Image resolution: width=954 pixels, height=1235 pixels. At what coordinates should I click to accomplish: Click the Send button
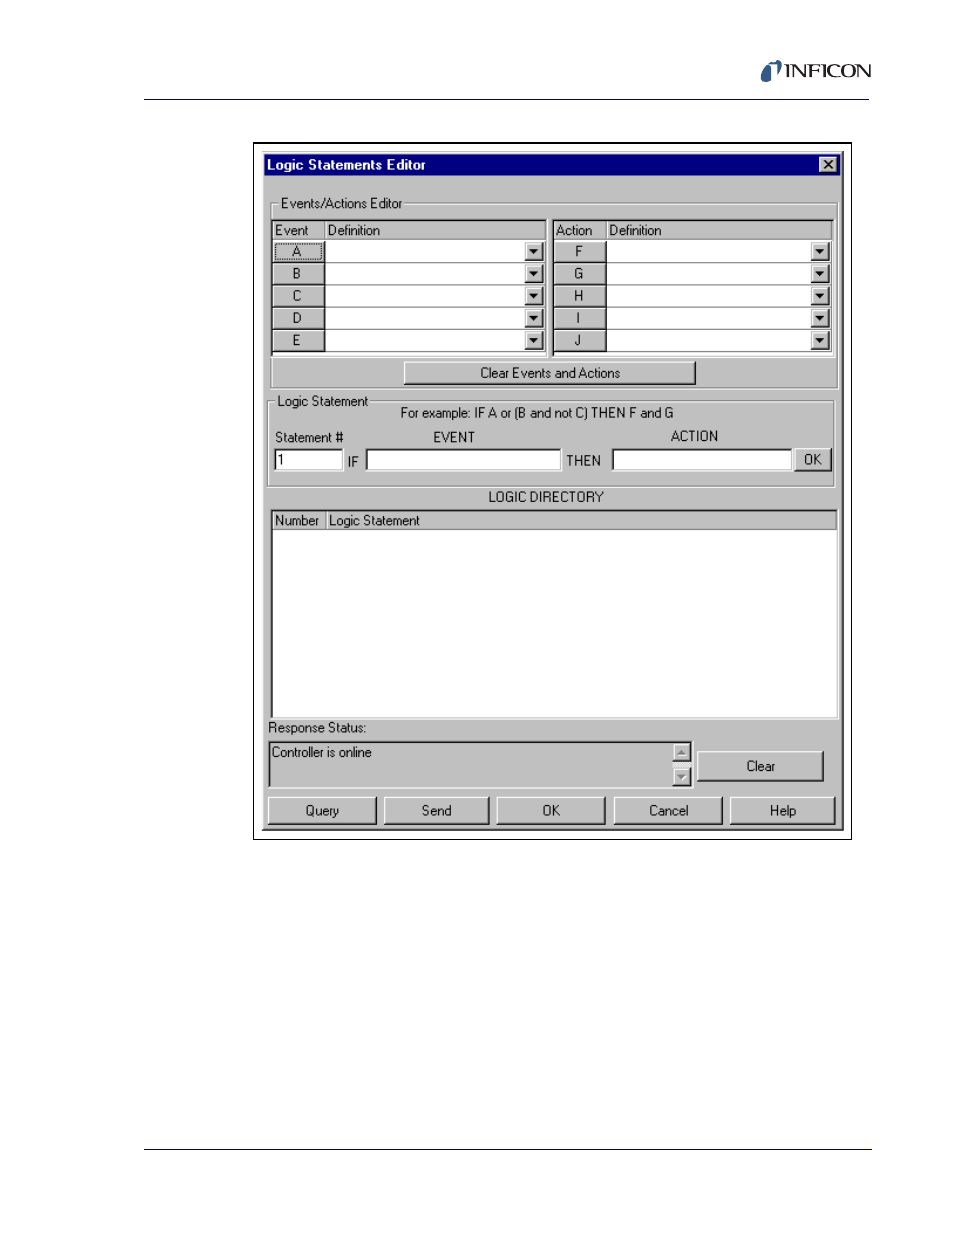(437, 811)
